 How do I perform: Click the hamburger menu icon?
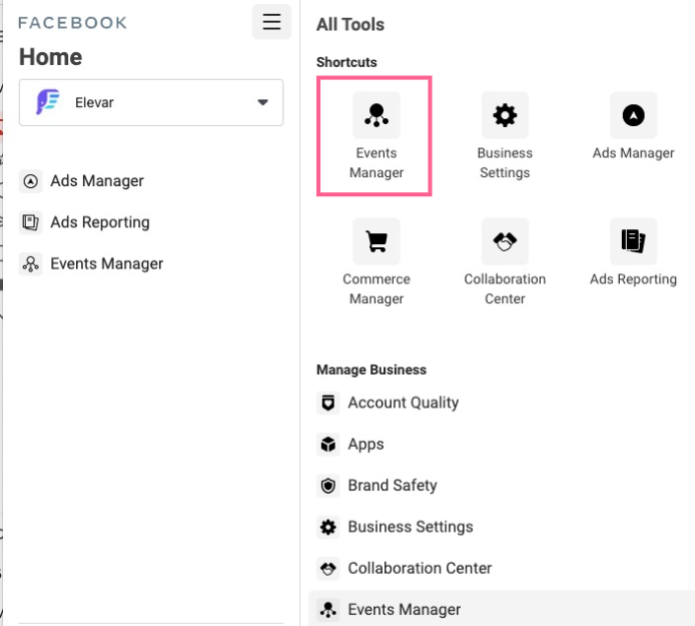[x=271, y=22]
